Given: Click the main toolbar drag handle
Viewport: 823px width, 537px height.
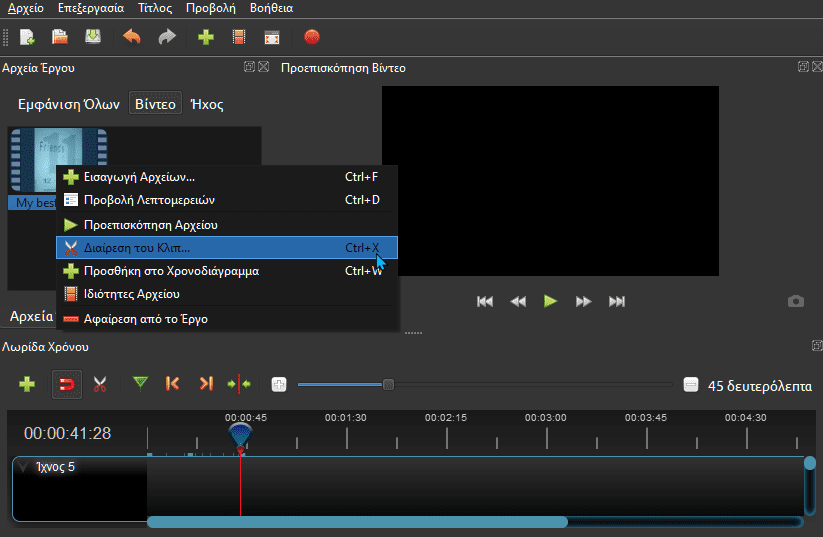Looking at the screenshot, I should point(6,37).
